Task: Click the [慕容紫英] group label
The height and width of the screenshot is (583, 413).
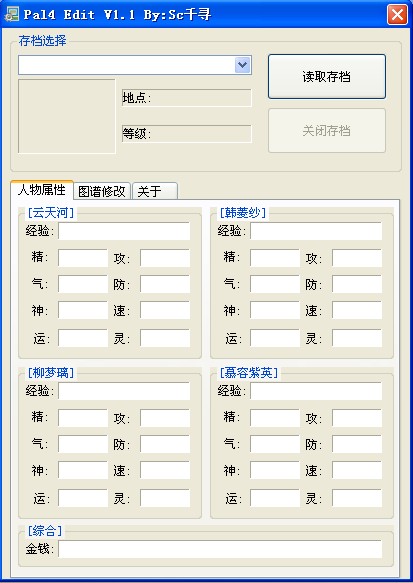Action: (249, 373)
